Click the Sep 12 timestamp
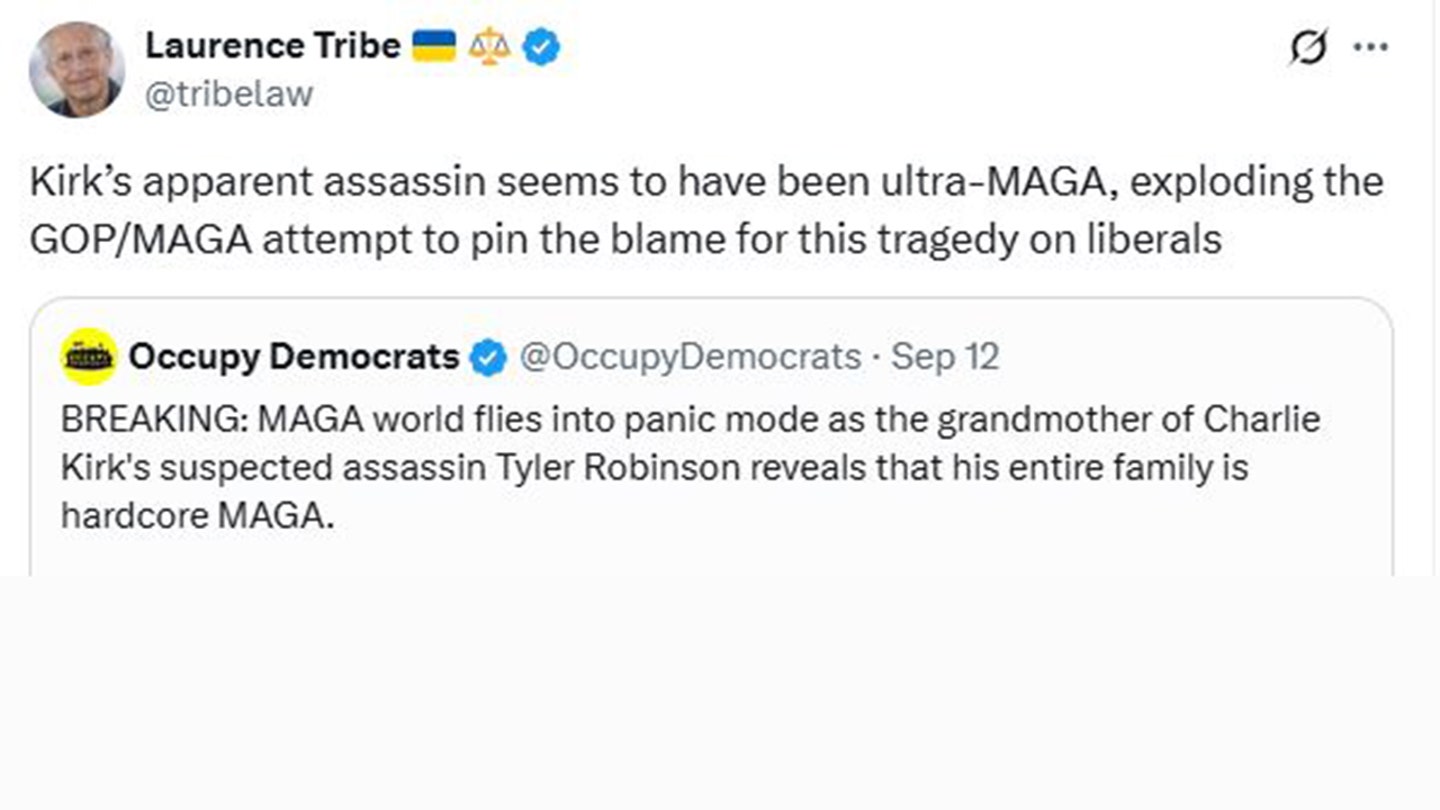Screen dimensions: 1440x810 click(x=945, y=357)
